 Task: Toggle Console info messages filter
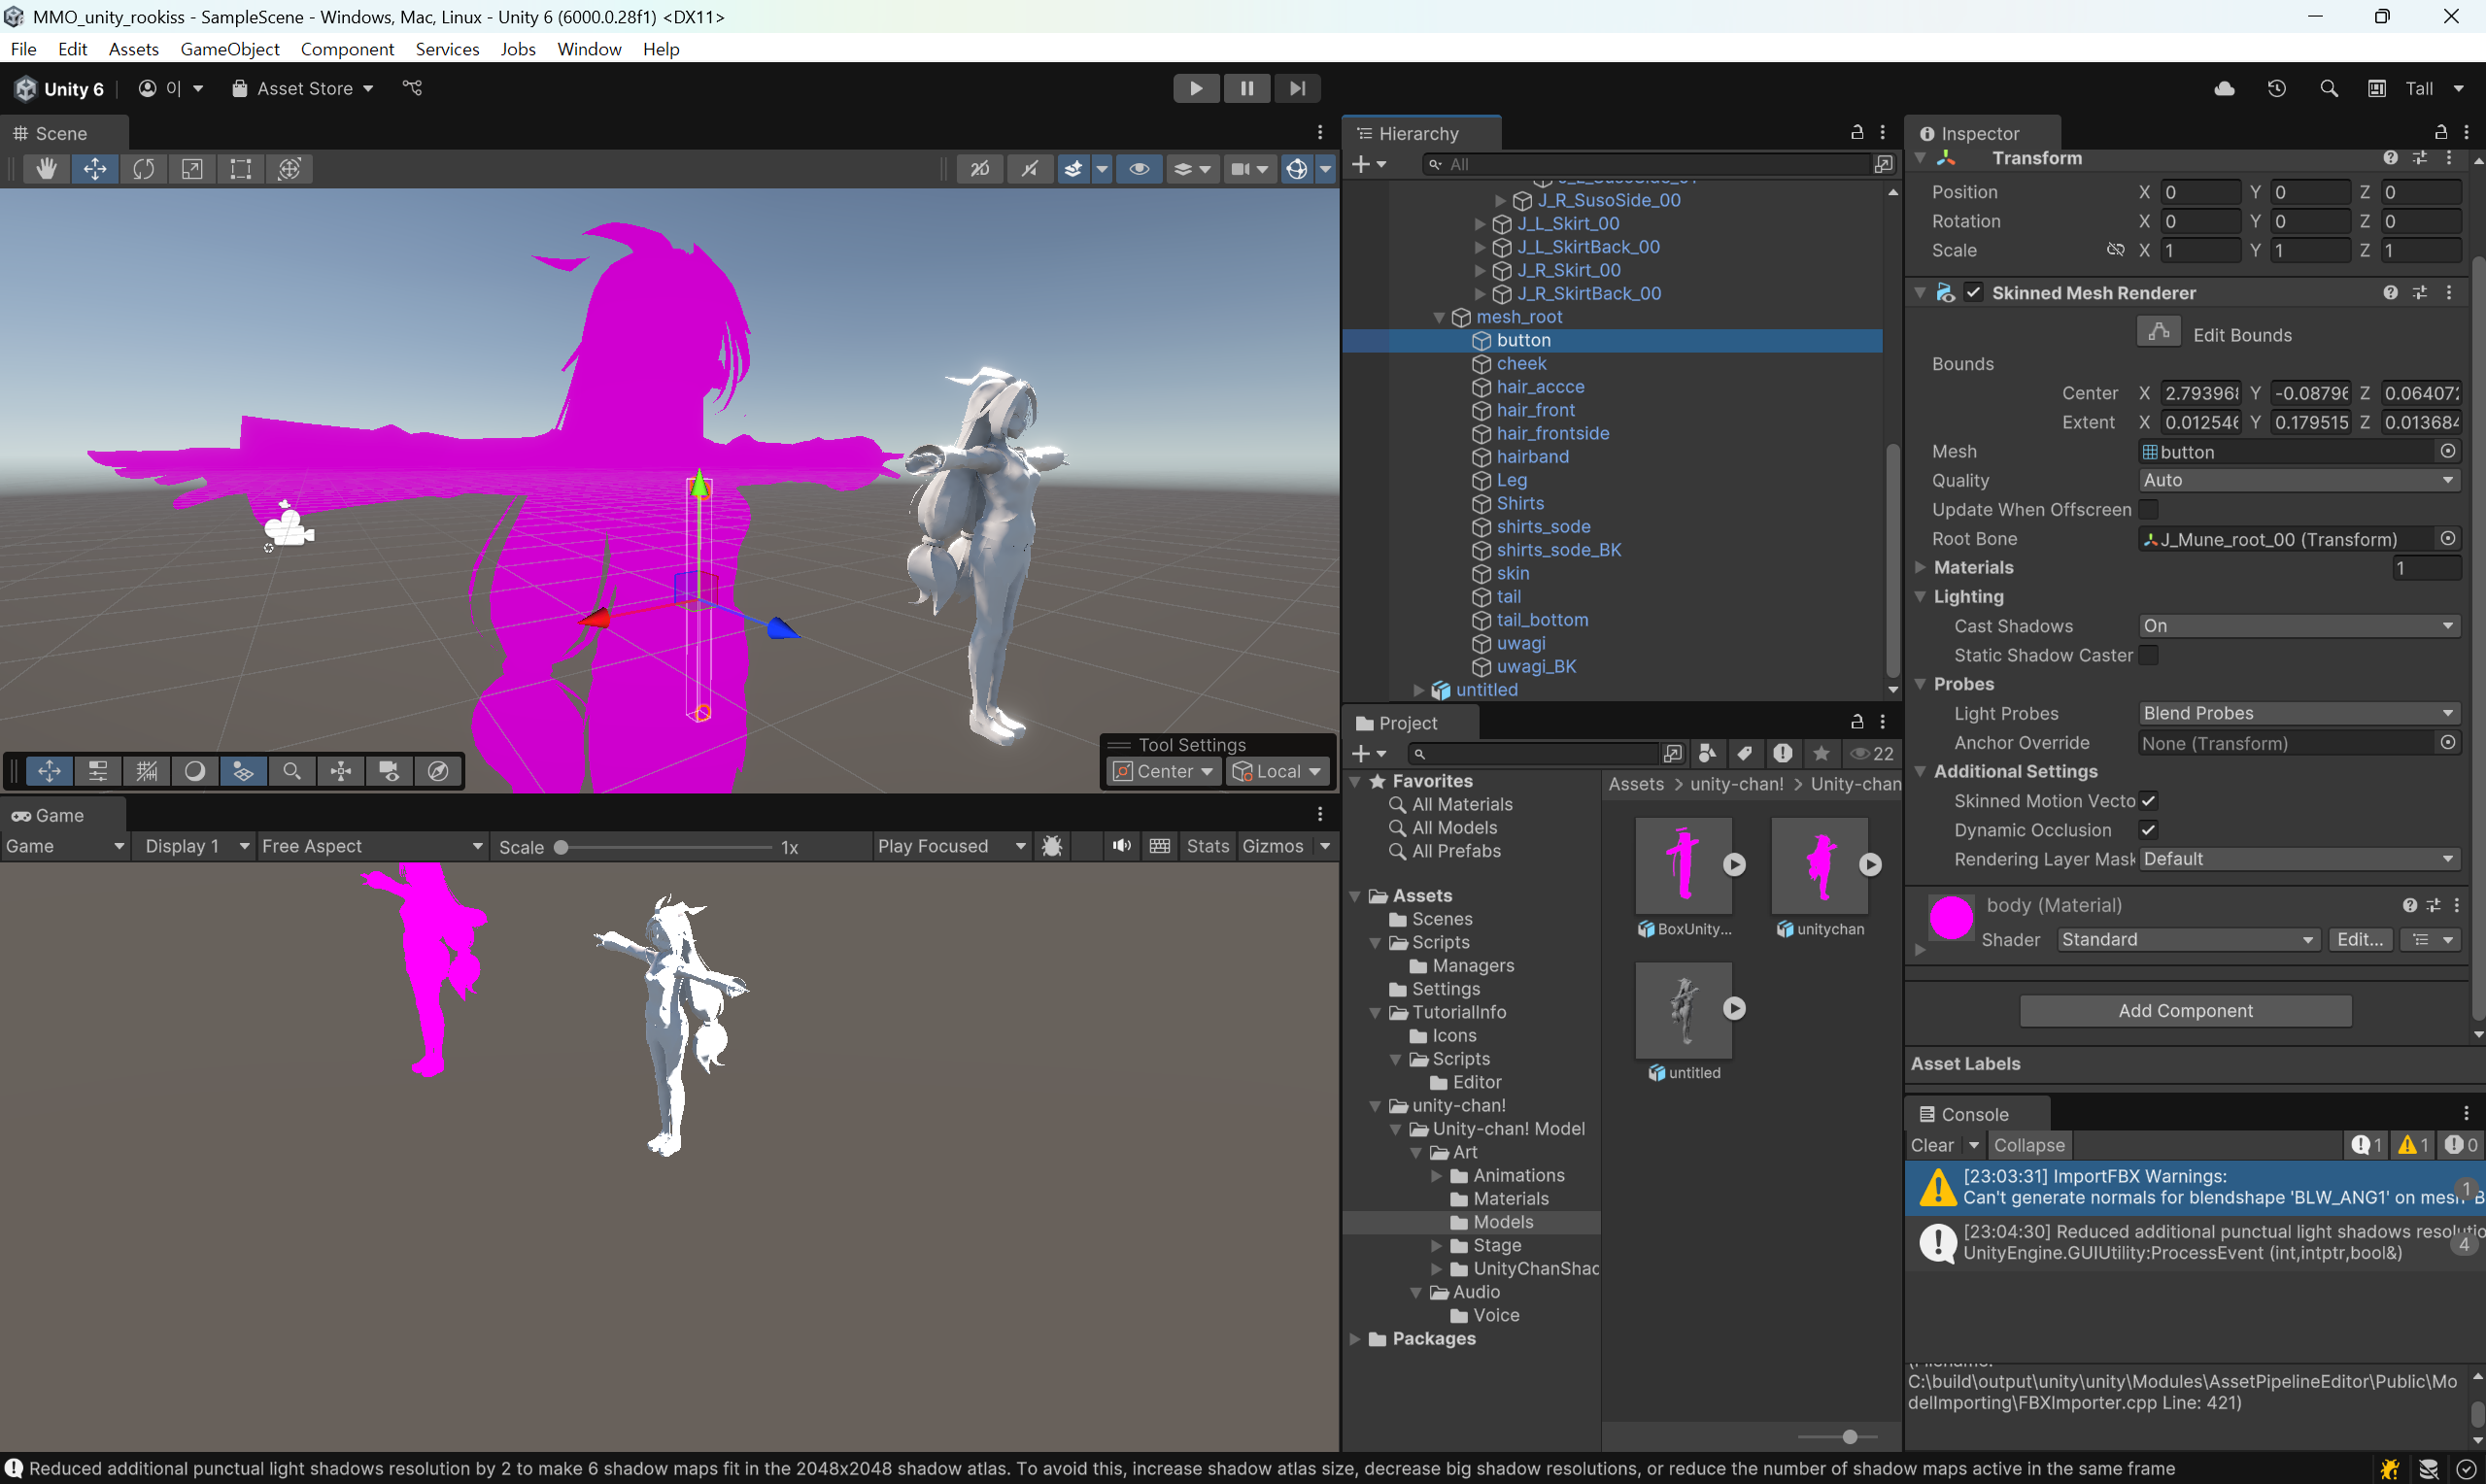pyautogui.click(x=2367, y=1145)
